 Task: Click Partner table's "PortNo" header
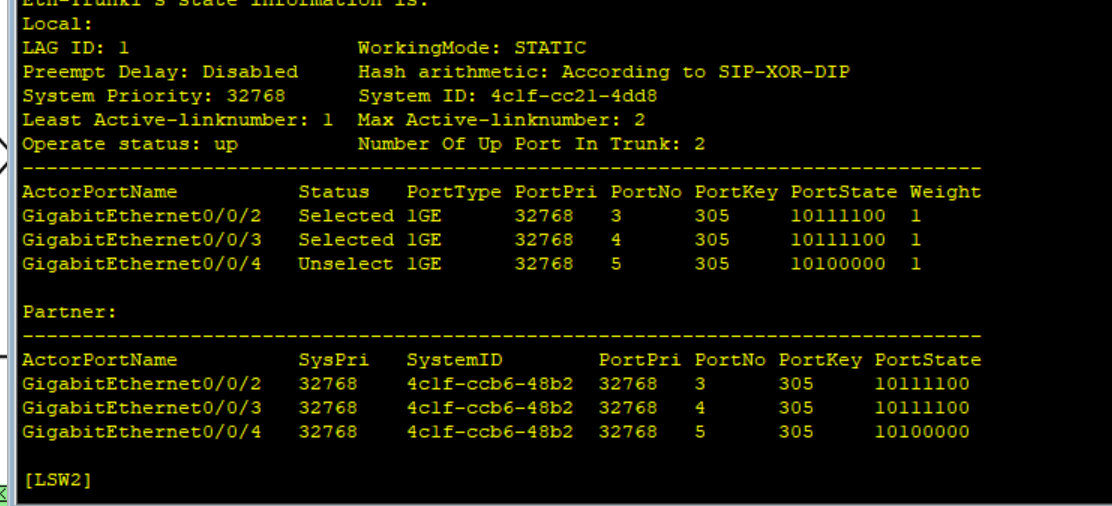pyautogui.click(x=730, y=360)
